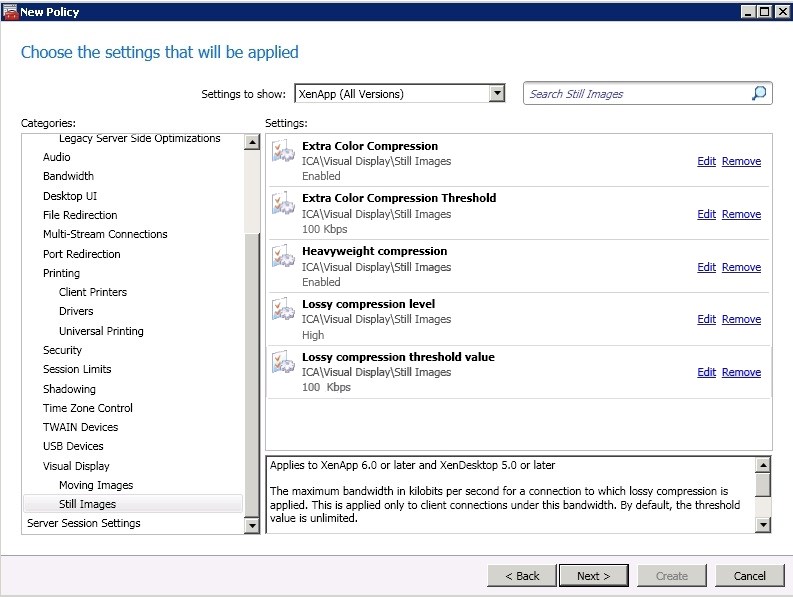Select the Drivers subcategory
The width and height of the screenshot is (793, 597).
click(76, 311)
